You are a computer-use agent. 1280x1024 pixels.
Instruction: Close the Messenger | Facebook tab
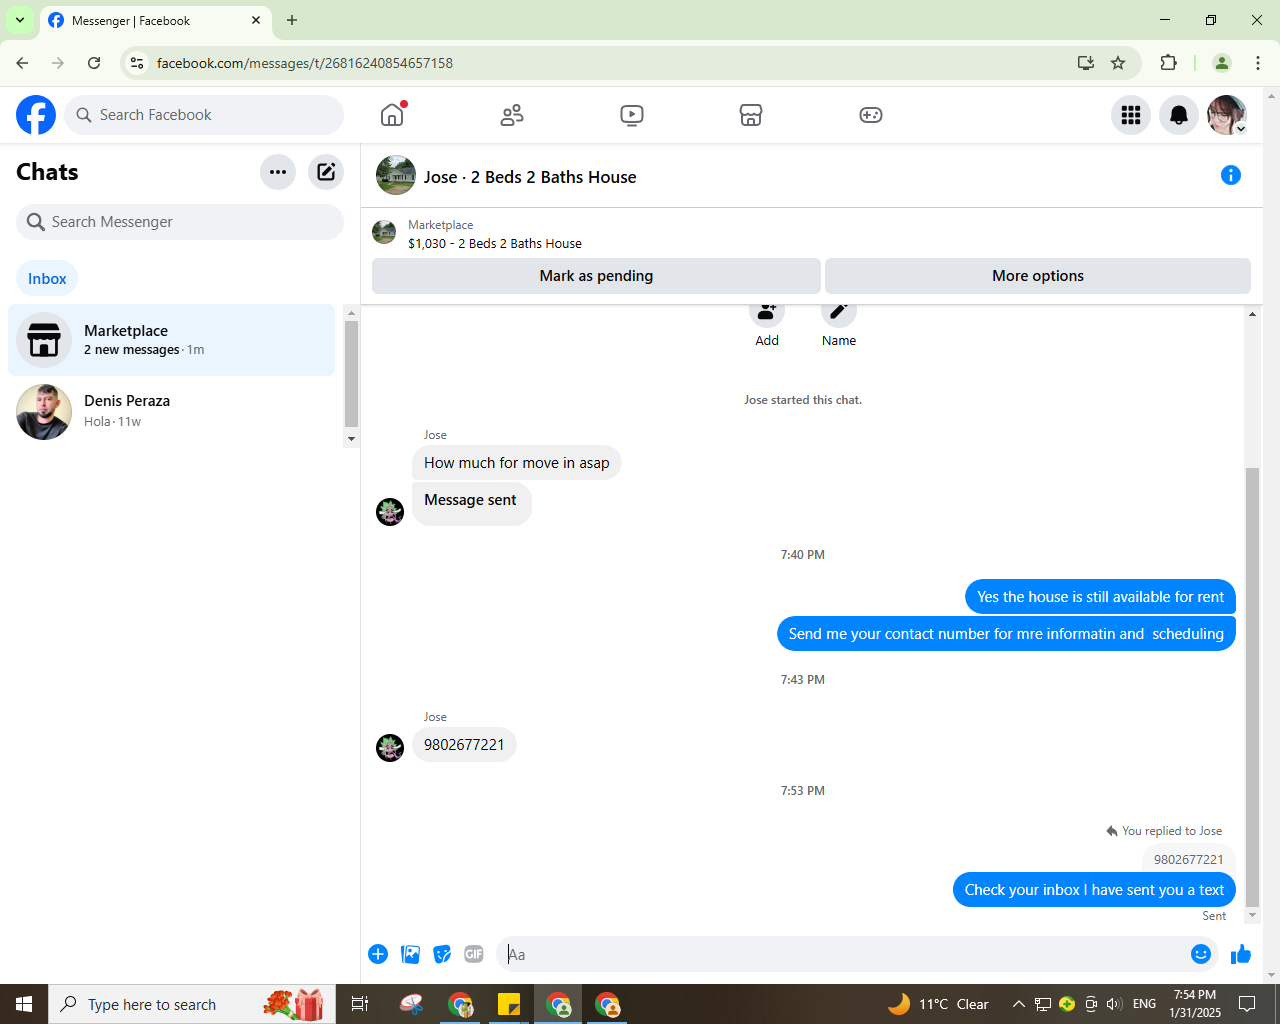[x=256, y=20]
